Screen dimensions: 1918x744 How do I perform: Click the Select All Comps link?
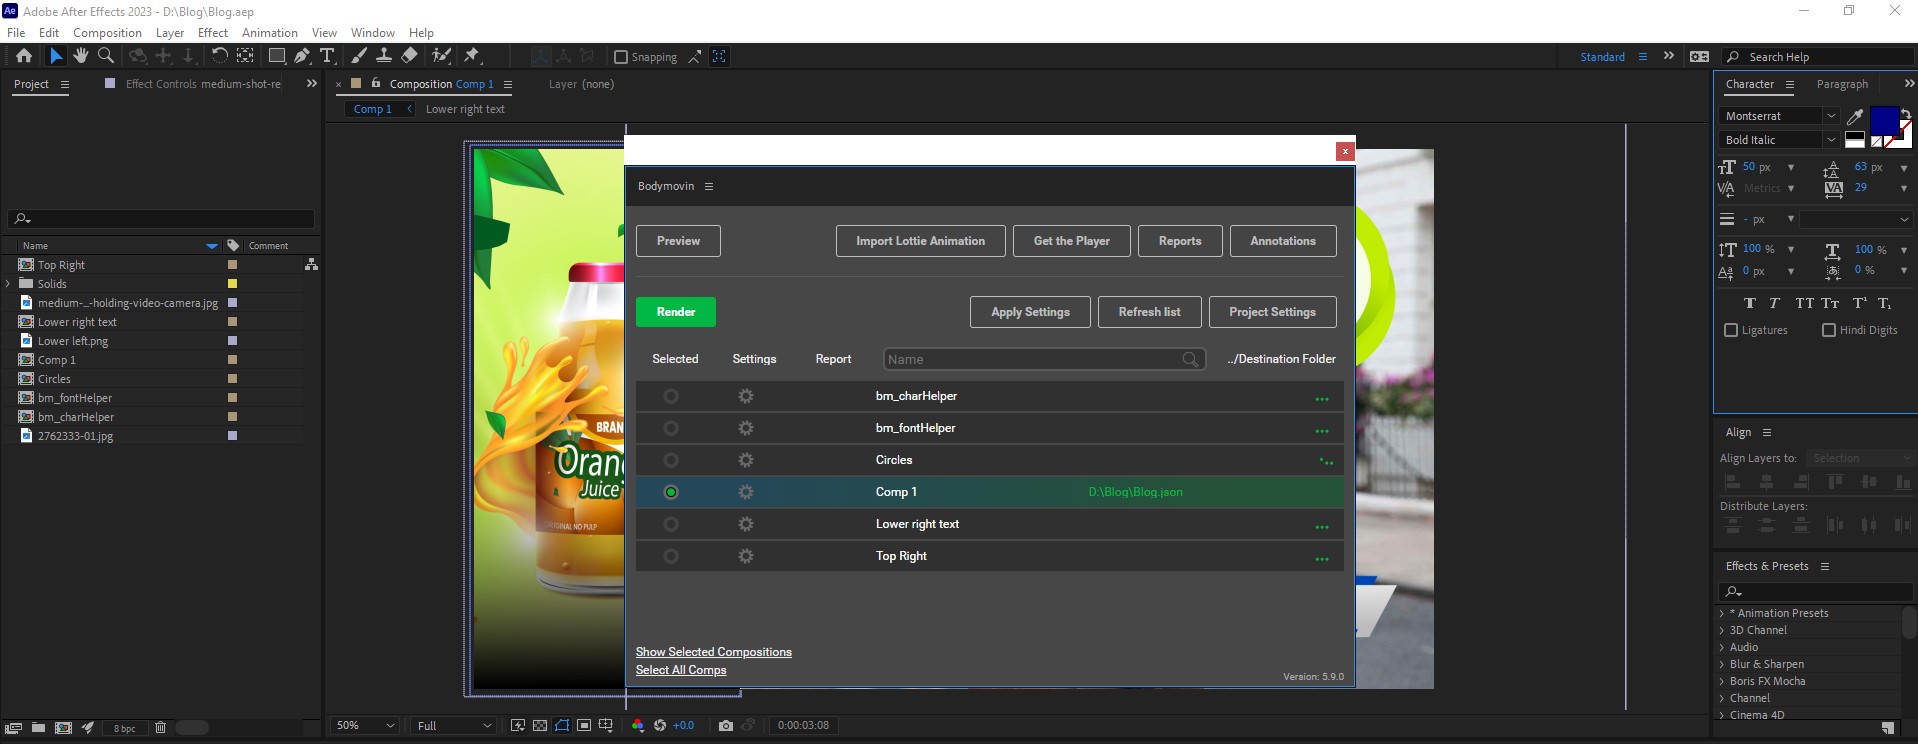(681, 670)
